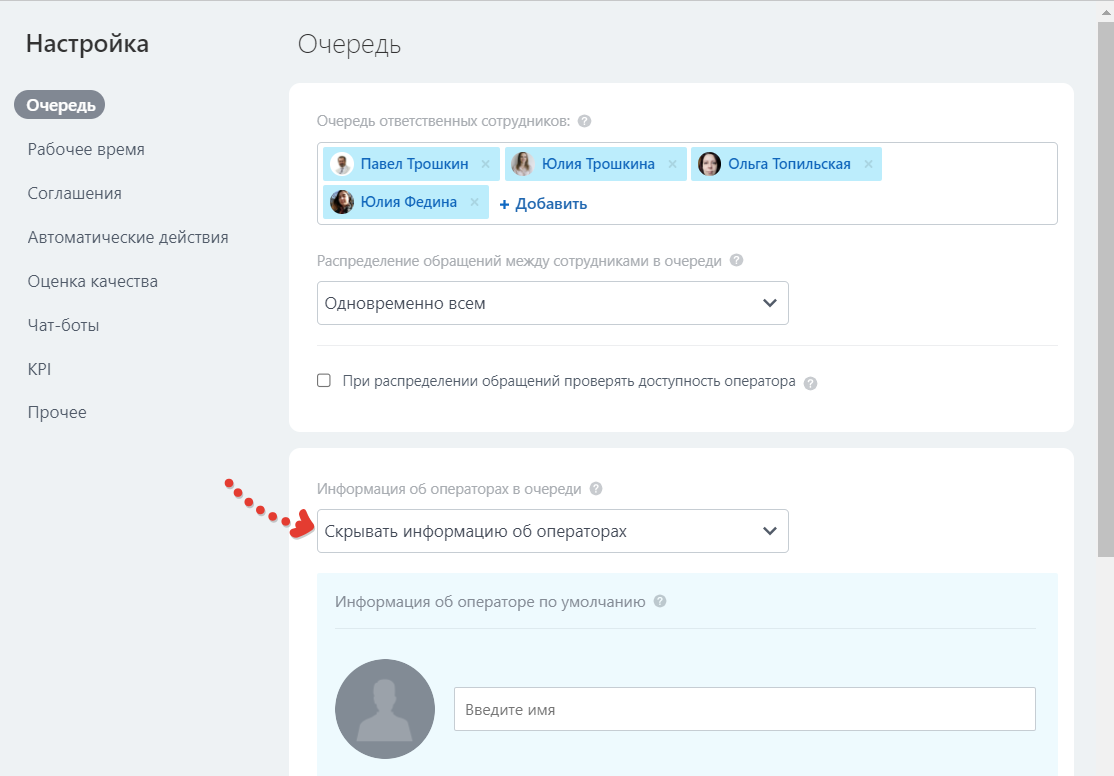
Task: Click help icon beside Распределение обращений label
Action: coord(736,260)
